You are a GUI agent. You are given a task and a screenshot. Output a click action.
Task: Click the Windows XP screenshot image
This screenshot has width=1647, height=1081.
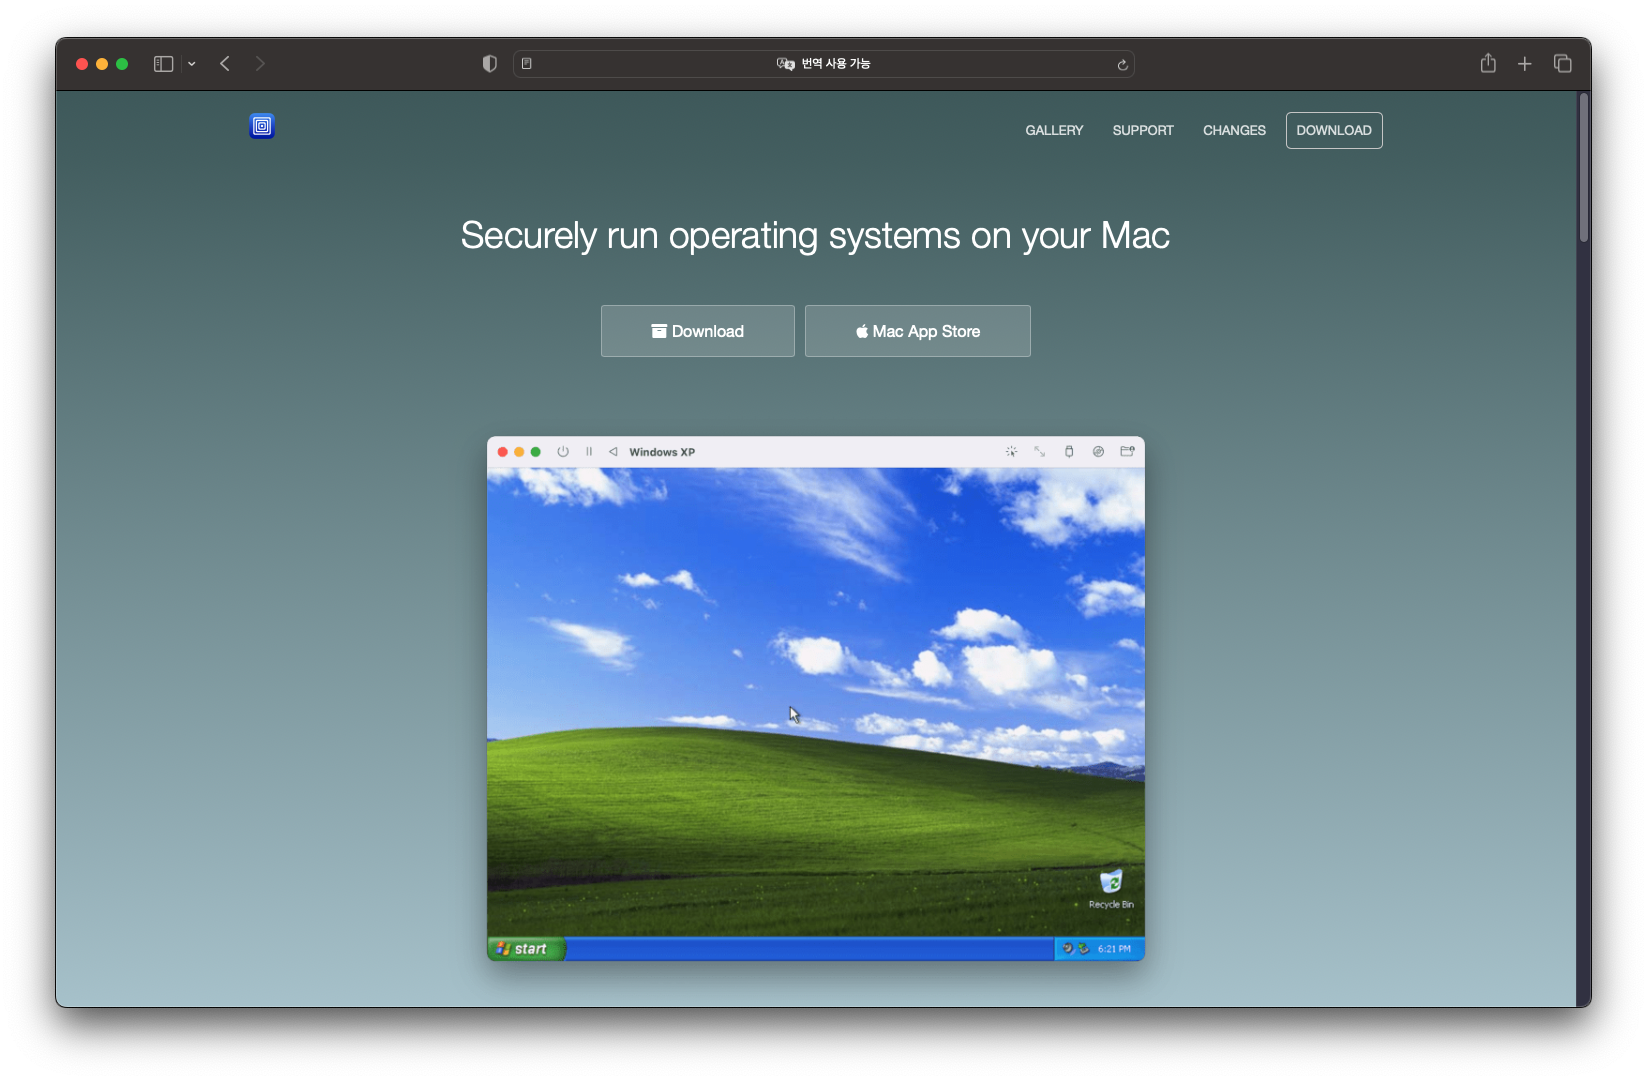pyautogui.click(x=816, y=699)
